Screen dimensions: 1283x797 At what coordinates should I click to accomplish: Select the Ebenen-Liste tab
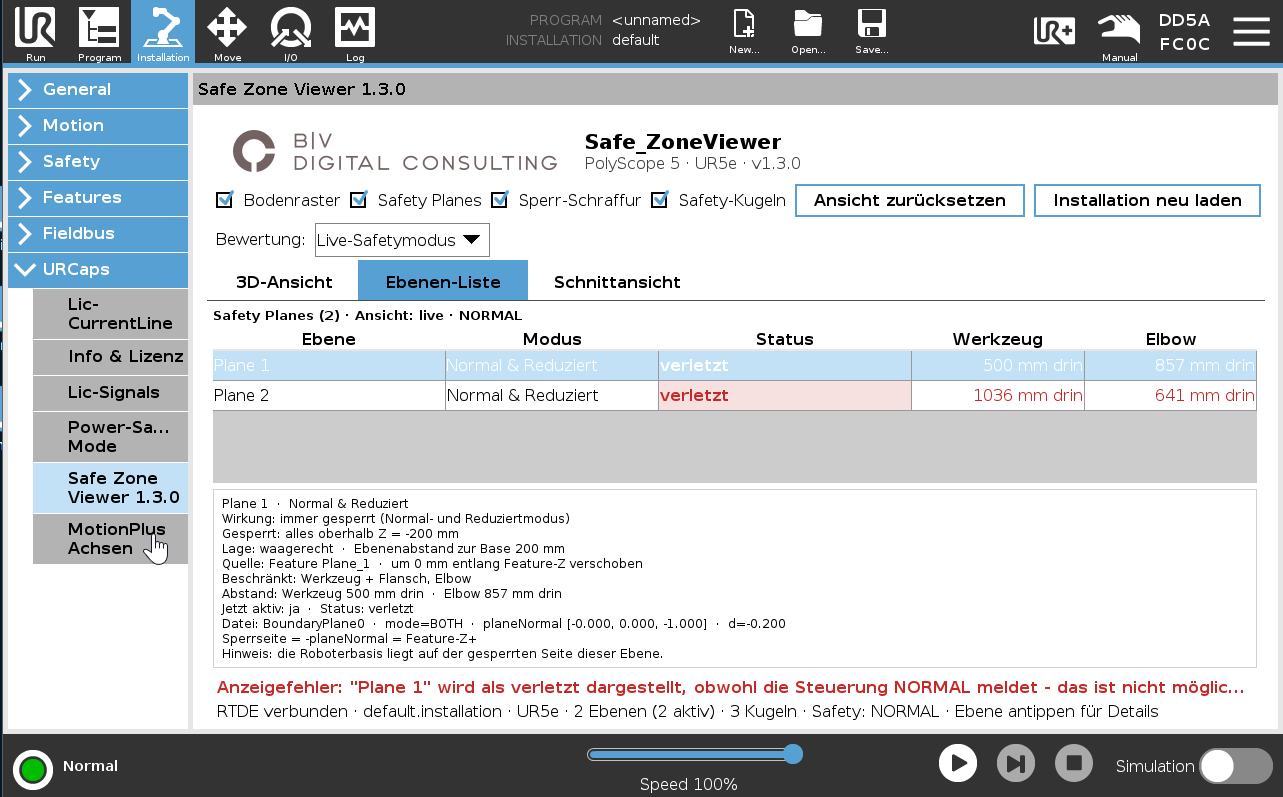click(x=443, y=282)
